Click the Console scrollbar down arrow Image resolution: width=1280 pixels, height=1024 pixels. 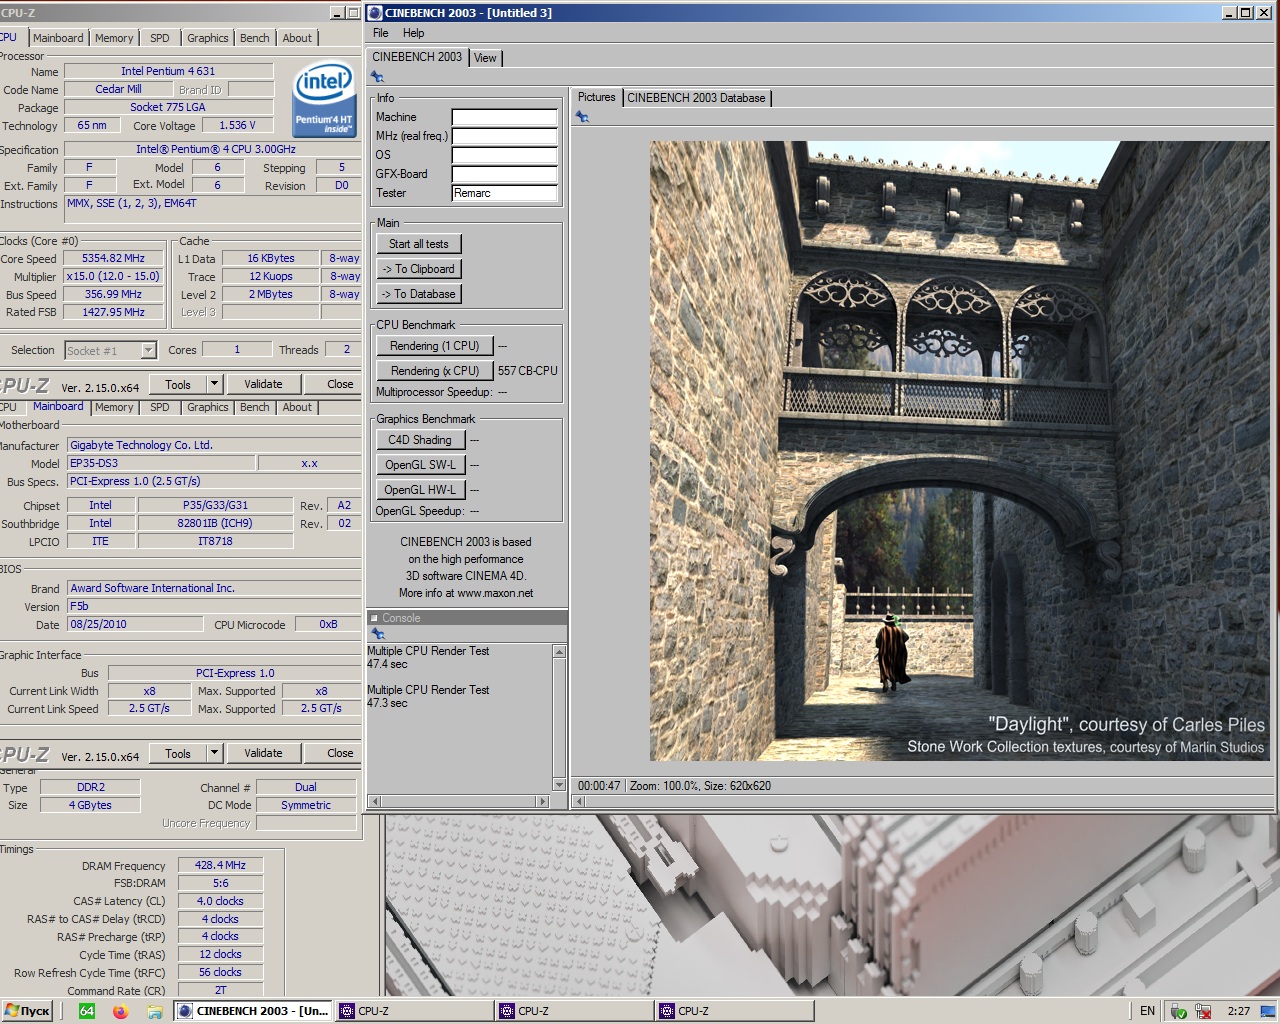559,785
